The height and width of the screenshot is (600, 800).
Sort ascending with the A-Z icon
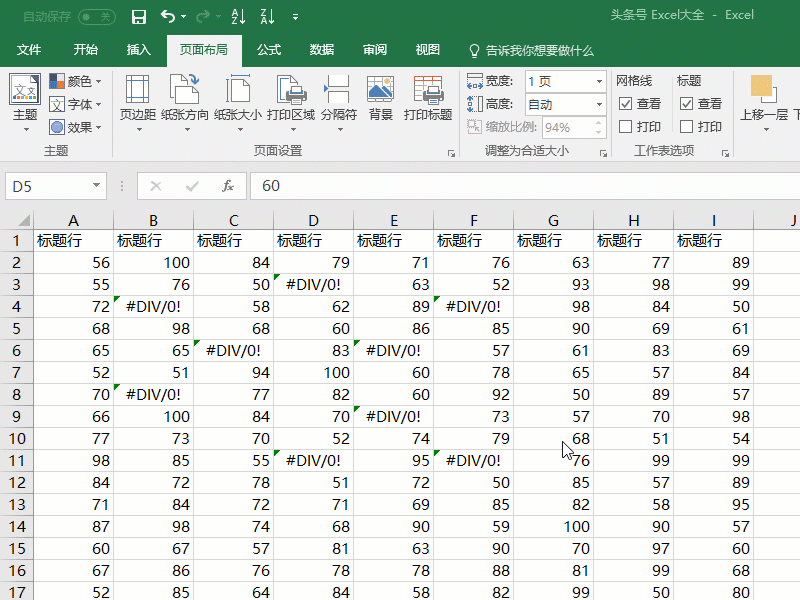coord(238,17)
